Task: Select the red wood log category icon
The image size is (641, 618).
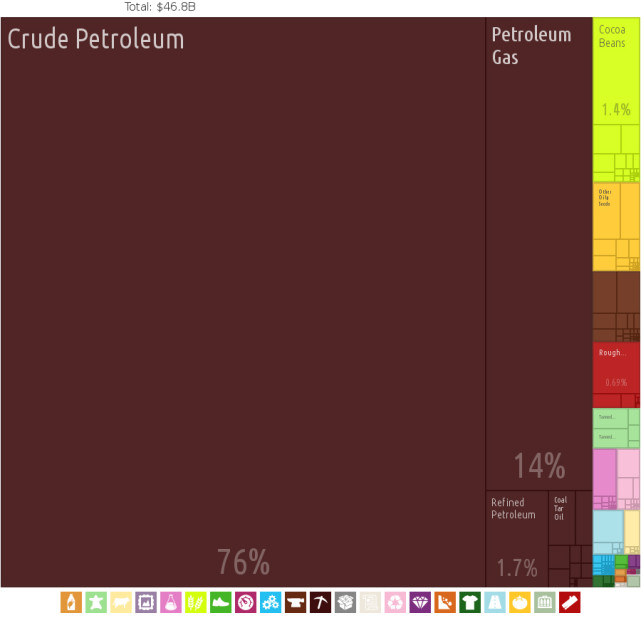Action: tap(570, 602)
